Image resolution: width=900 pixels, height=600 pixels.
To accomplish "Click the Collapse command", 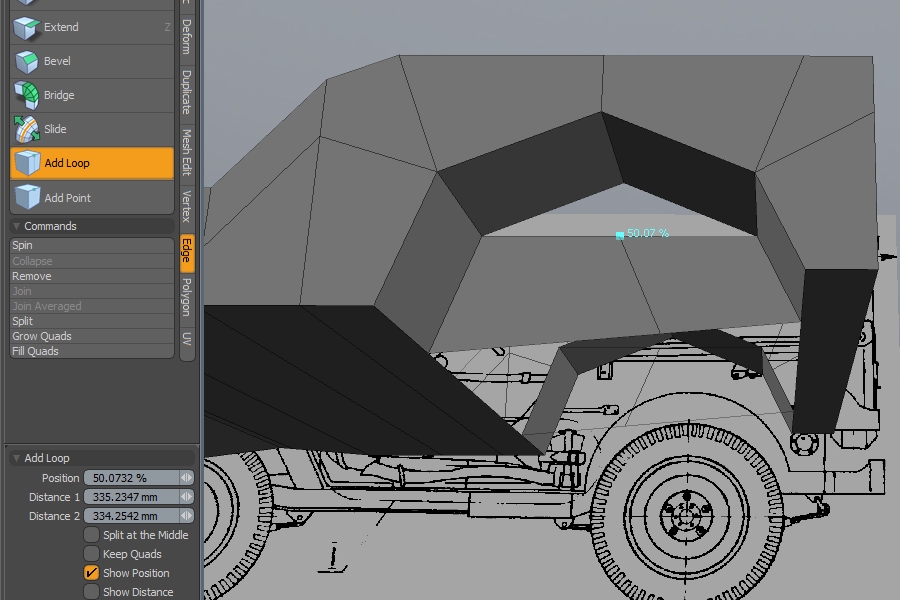I will pos(92,261).
